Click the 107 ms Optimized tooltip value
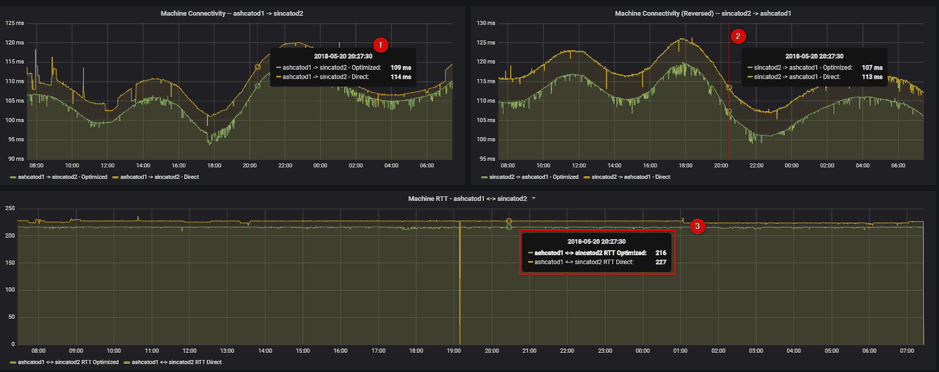Screen dimensions: 939x372 873,68
